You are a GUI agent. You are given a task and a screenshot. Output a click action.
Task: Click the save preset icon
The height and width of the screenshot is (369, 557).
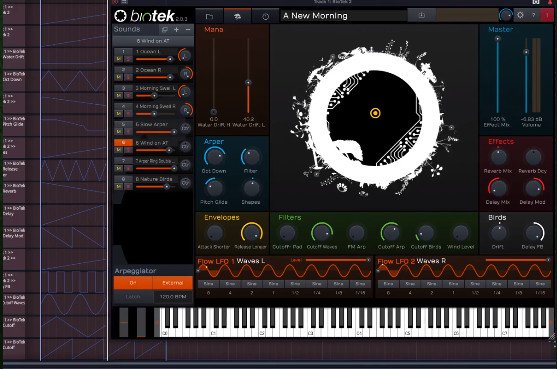(422, 16)
